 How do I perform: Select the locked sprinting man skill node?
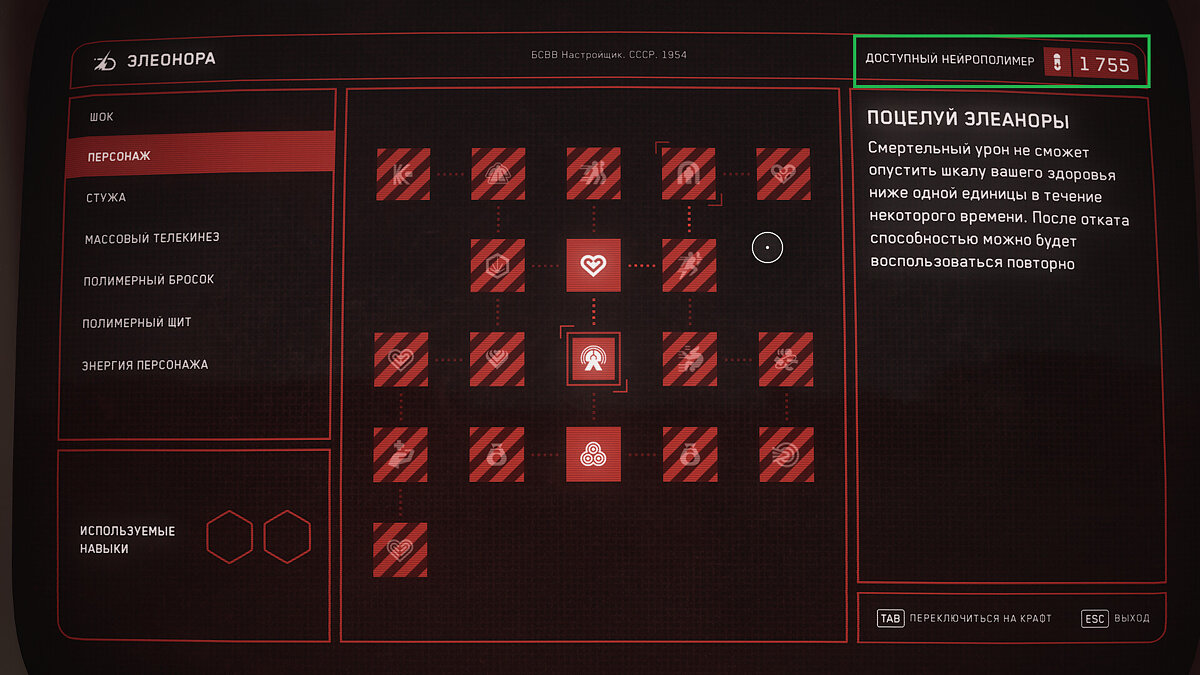tap(689, 265)
